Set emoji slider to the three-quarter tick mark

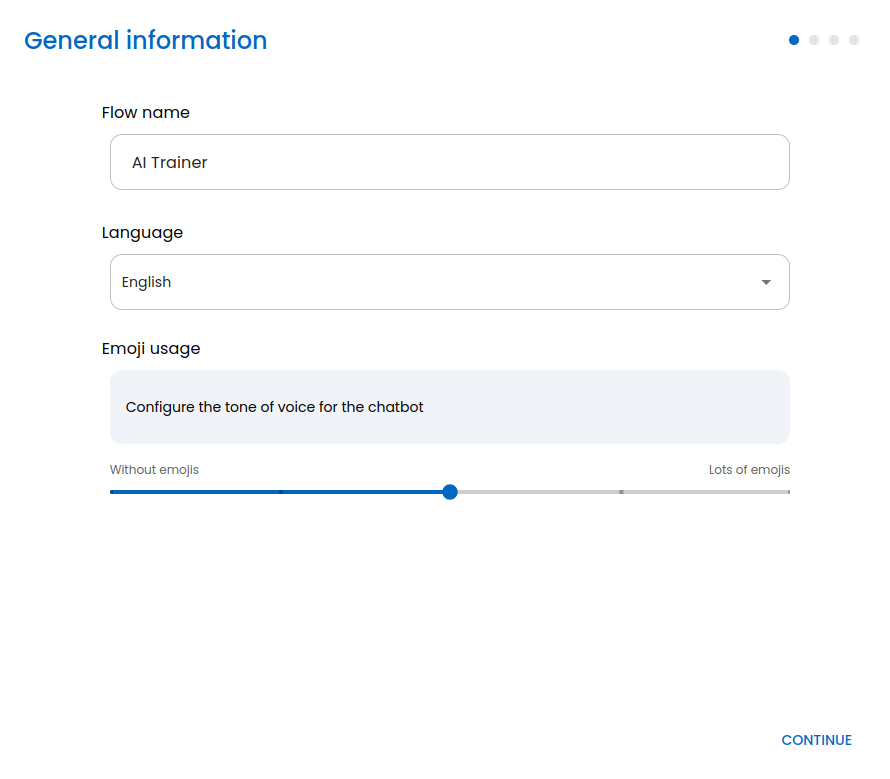[622, 492]
